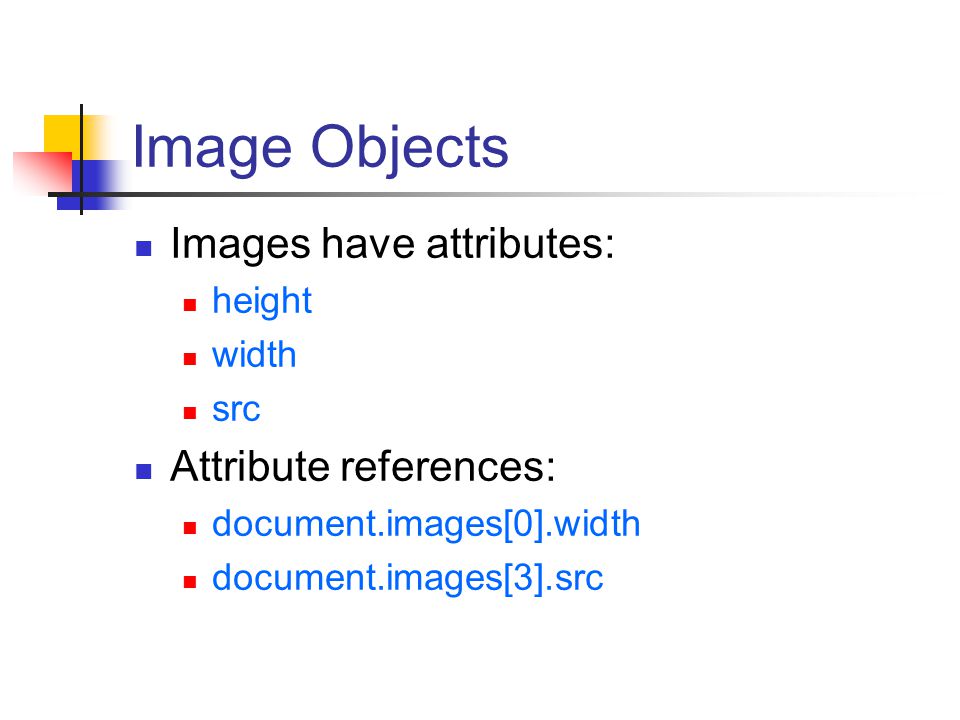Screen dimensions: 960x720
Task: Click the vertical black line in logo
Action: [x=81, y=159]
